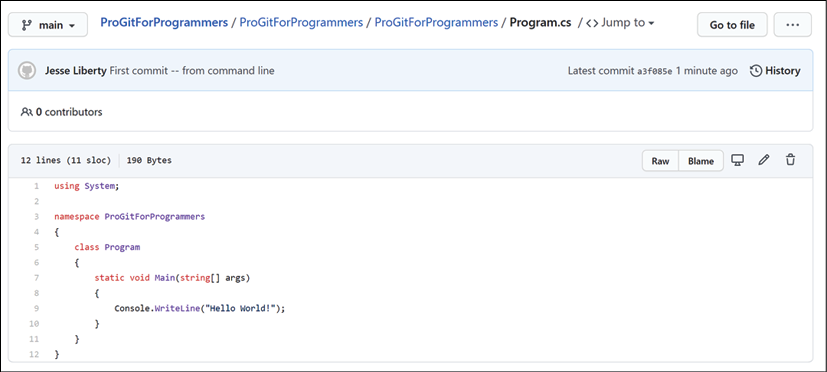Select line number 9 in the code
Screen dimensions: 827x372
pyautogui.click(x=36, y=308)
